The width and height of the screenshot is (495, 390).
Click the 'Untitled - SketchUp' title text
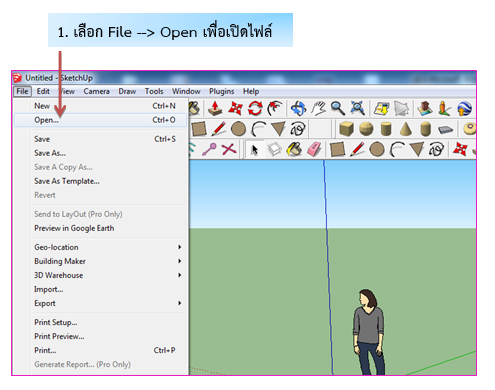[59, 78]
